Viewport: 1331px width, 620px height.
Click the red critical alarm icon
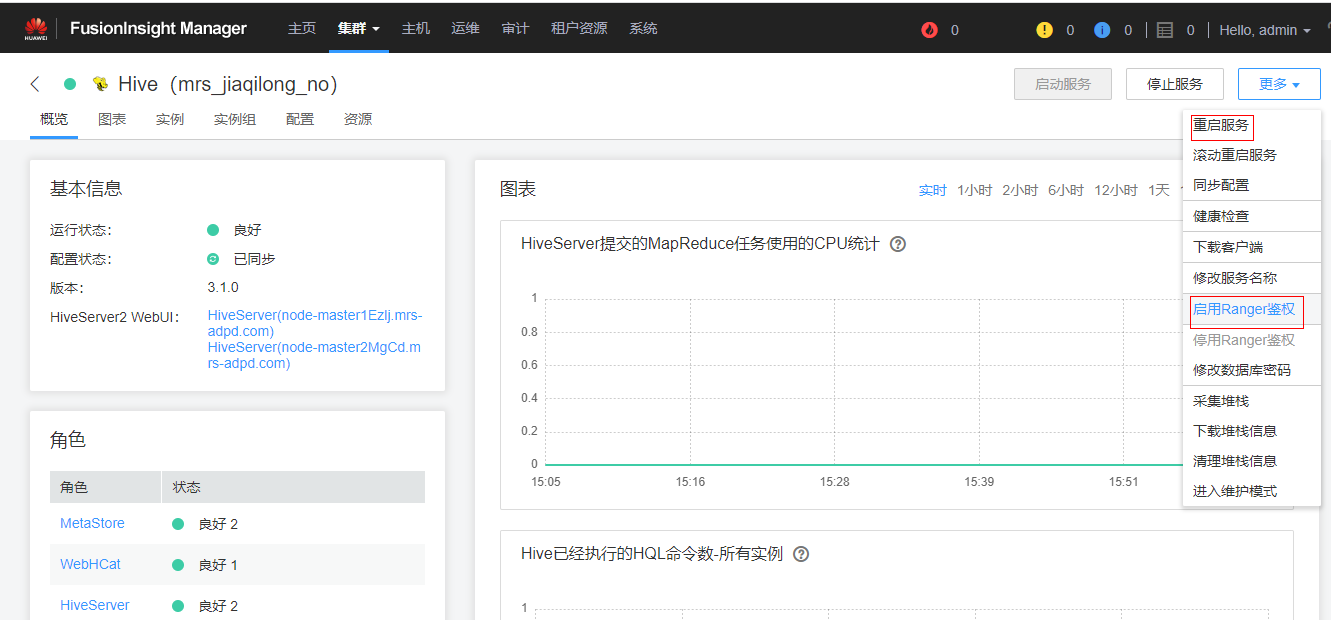click(930, 30)
